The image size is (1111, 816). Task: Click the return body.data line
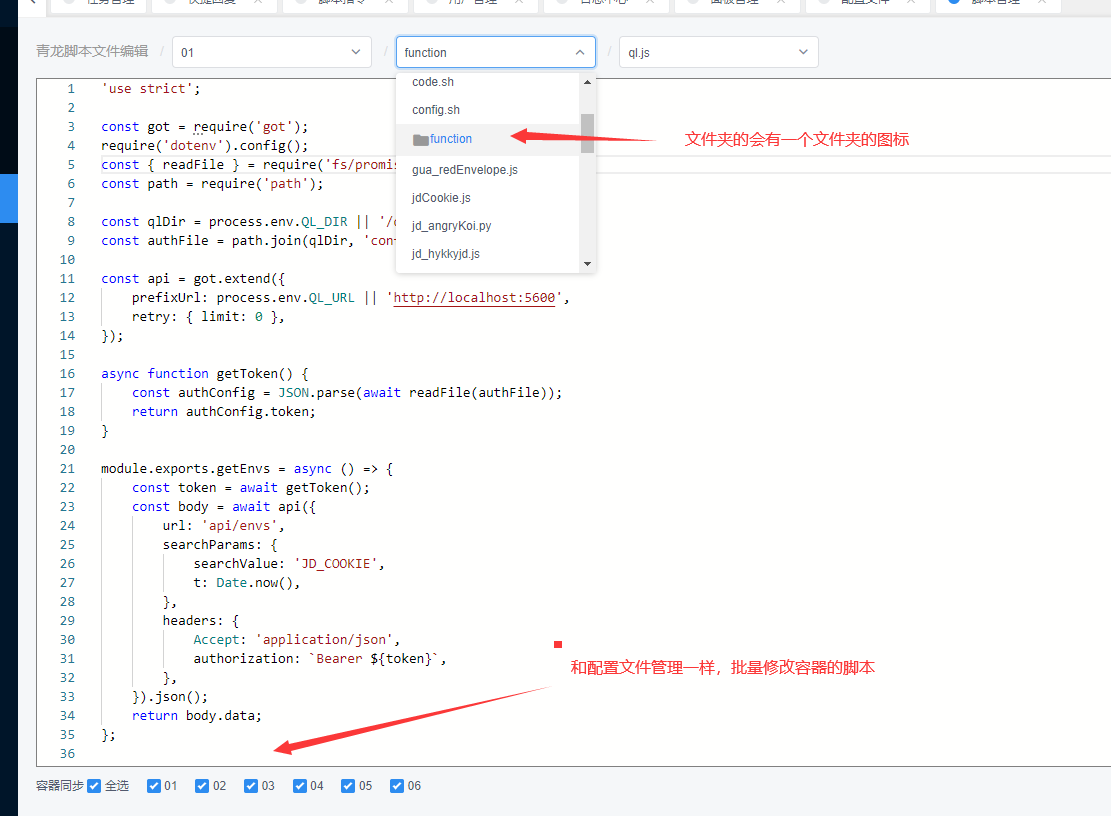coord(197,716)
